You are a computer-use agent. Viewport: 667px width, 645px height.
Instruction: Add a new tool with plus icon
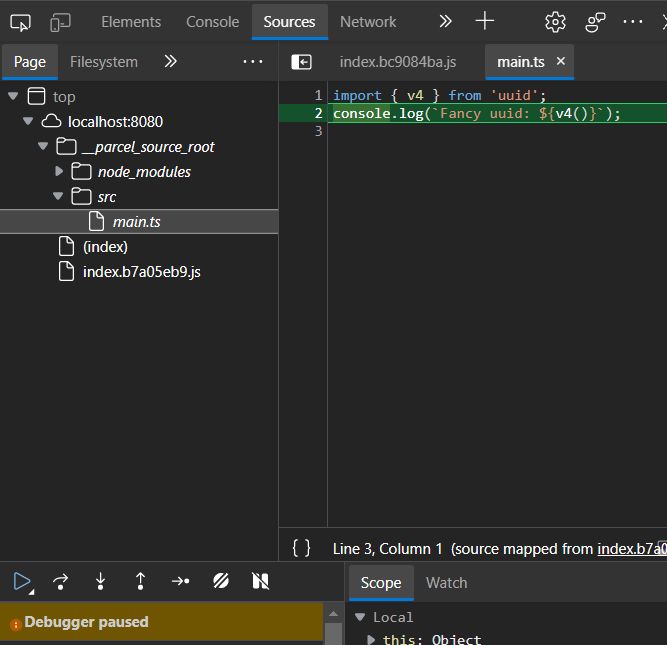click(485, 21)
